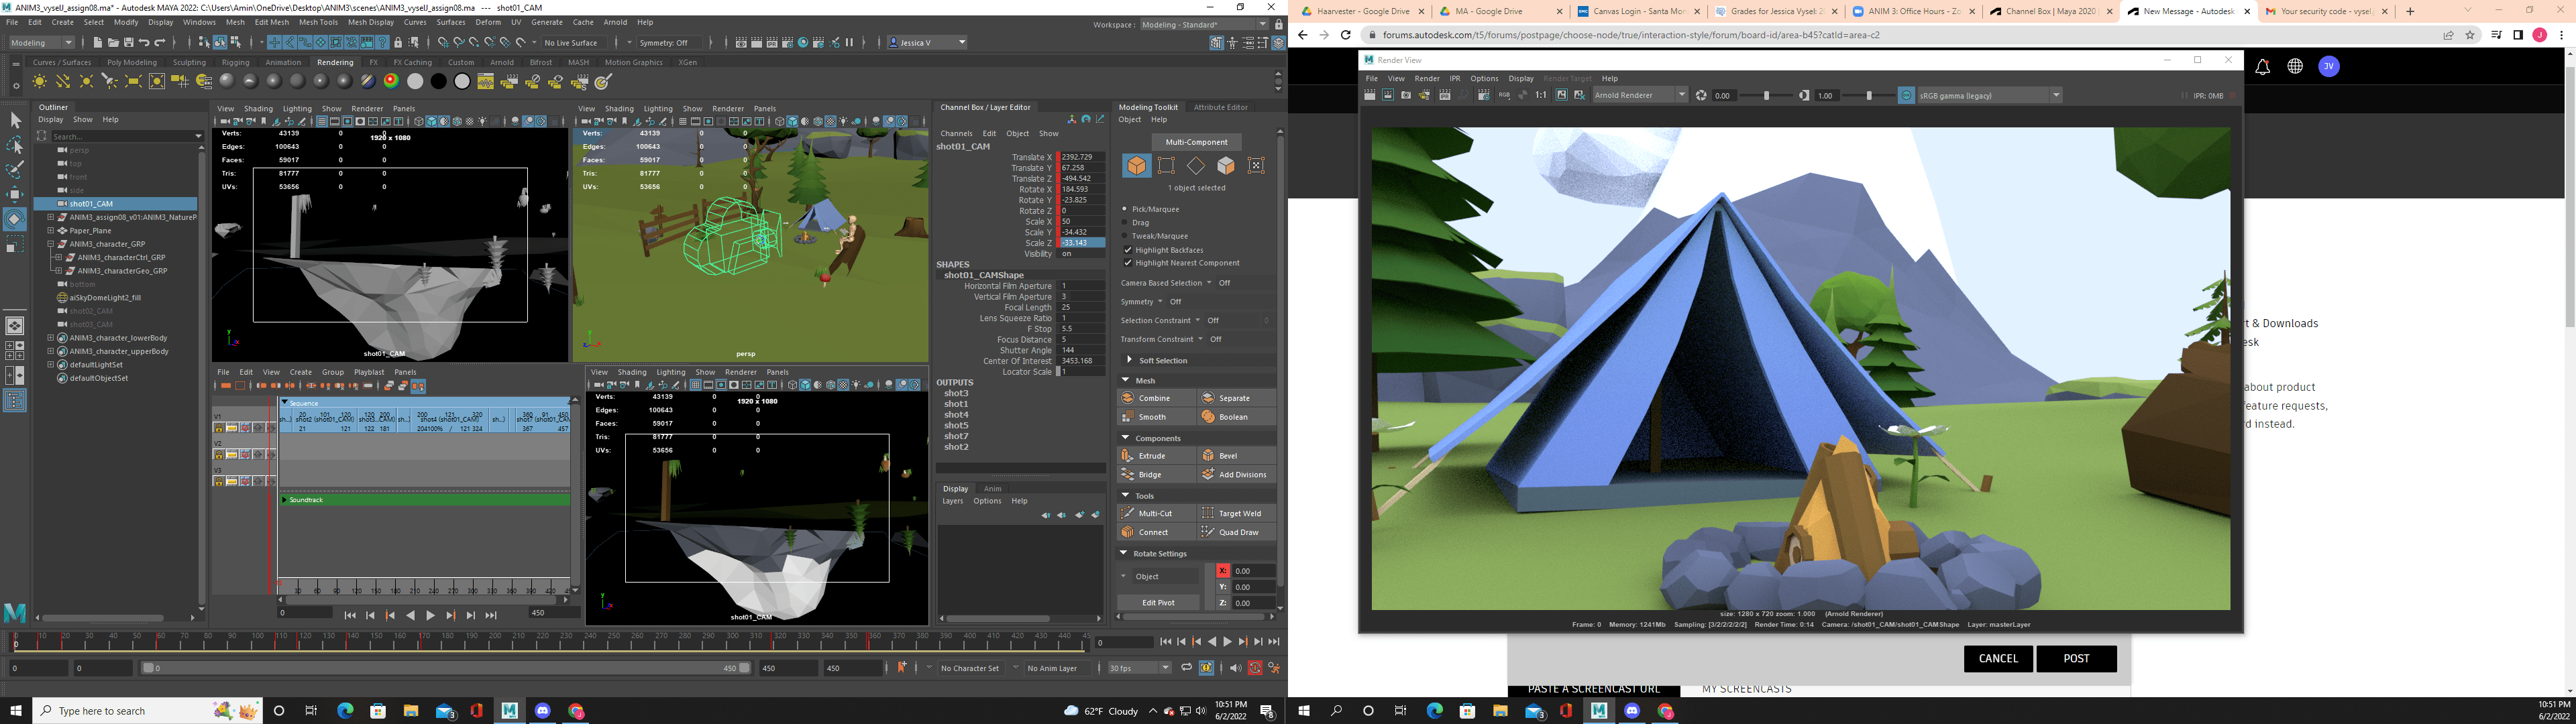Select the vertex component mode icon in Modeling Toolkit
The image size is (2576, 724).
click(x=1166, y=166)
